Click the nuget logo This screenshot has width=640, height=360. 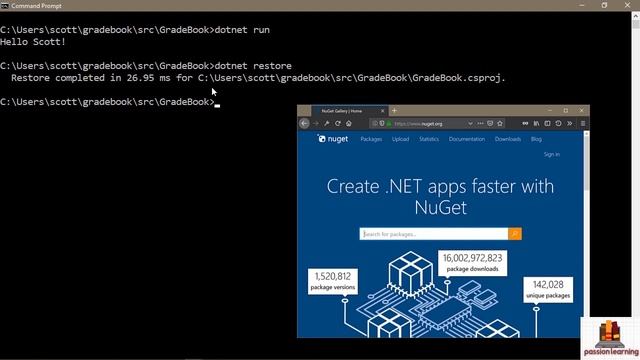click(x=333, y=139)
